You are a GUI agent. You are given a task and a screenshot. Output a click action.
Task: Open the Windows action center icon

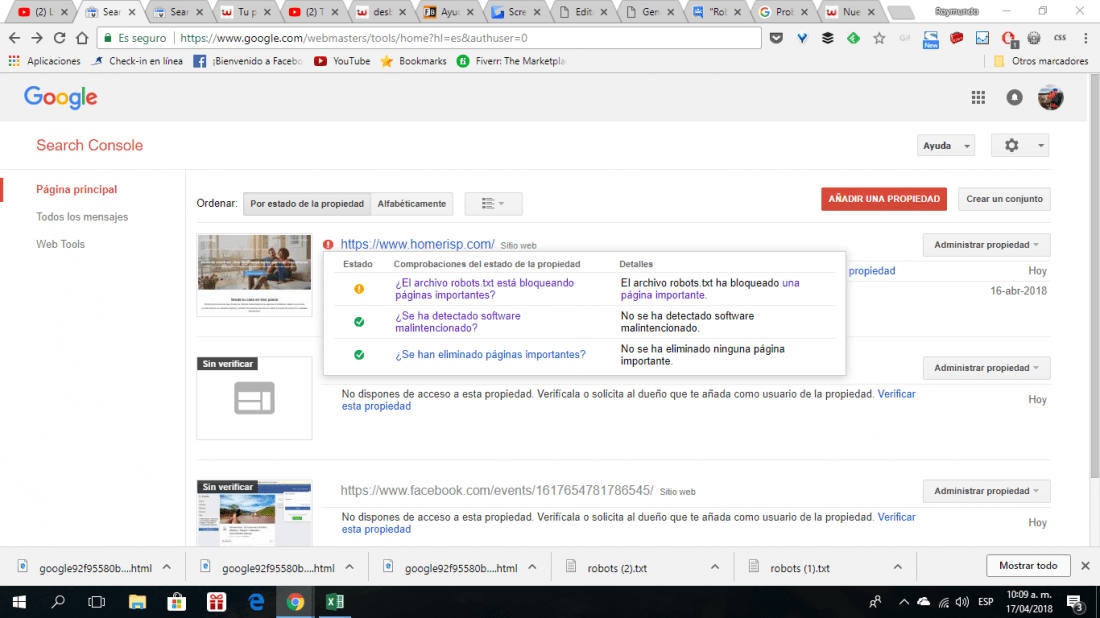click(x=1074, y=602)
